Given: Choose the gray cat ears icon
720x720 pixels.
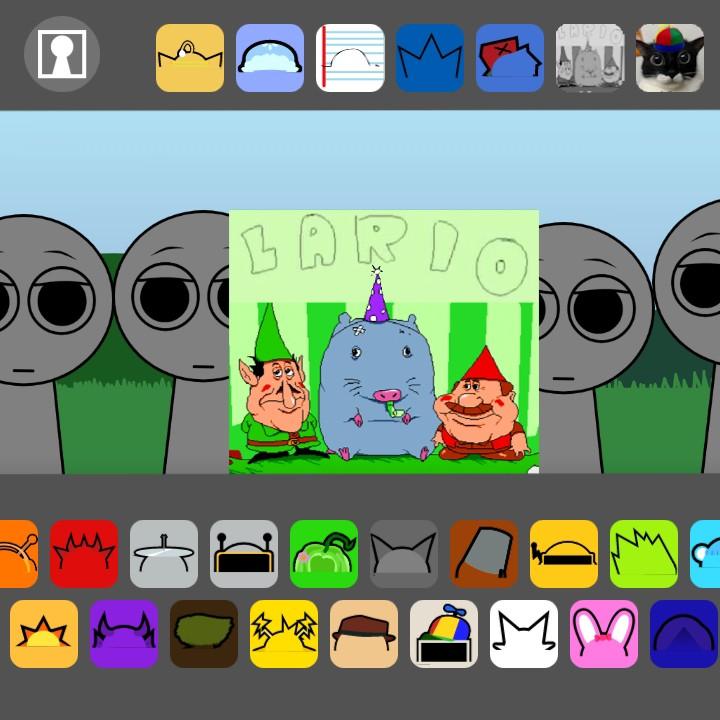Looking at the screenshot, I should (404, 554).
